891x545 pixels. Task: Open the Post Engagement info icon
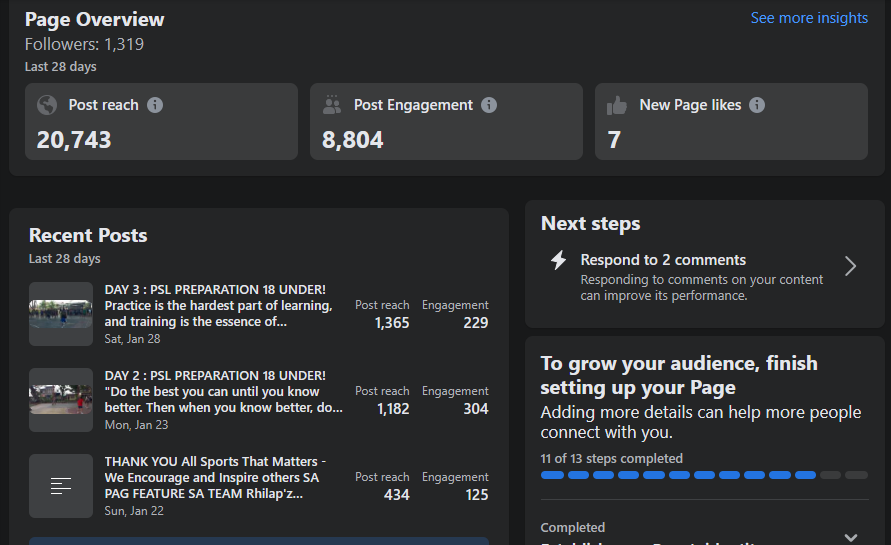coord(489,105)
